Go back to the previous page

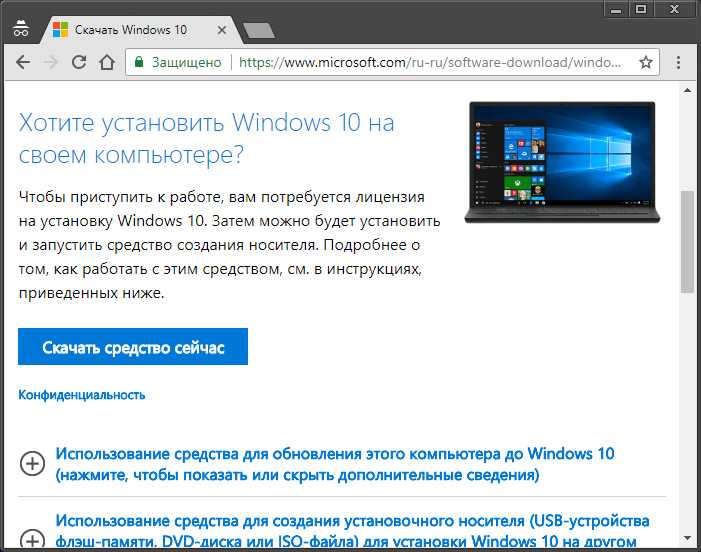click(23, 62)
